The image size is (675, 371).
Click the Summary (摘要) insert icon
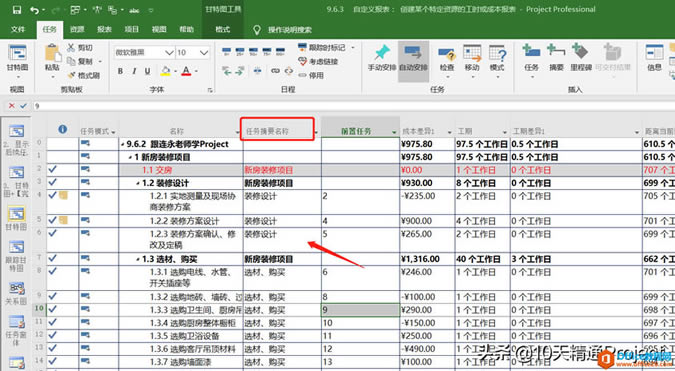(556, 51)
